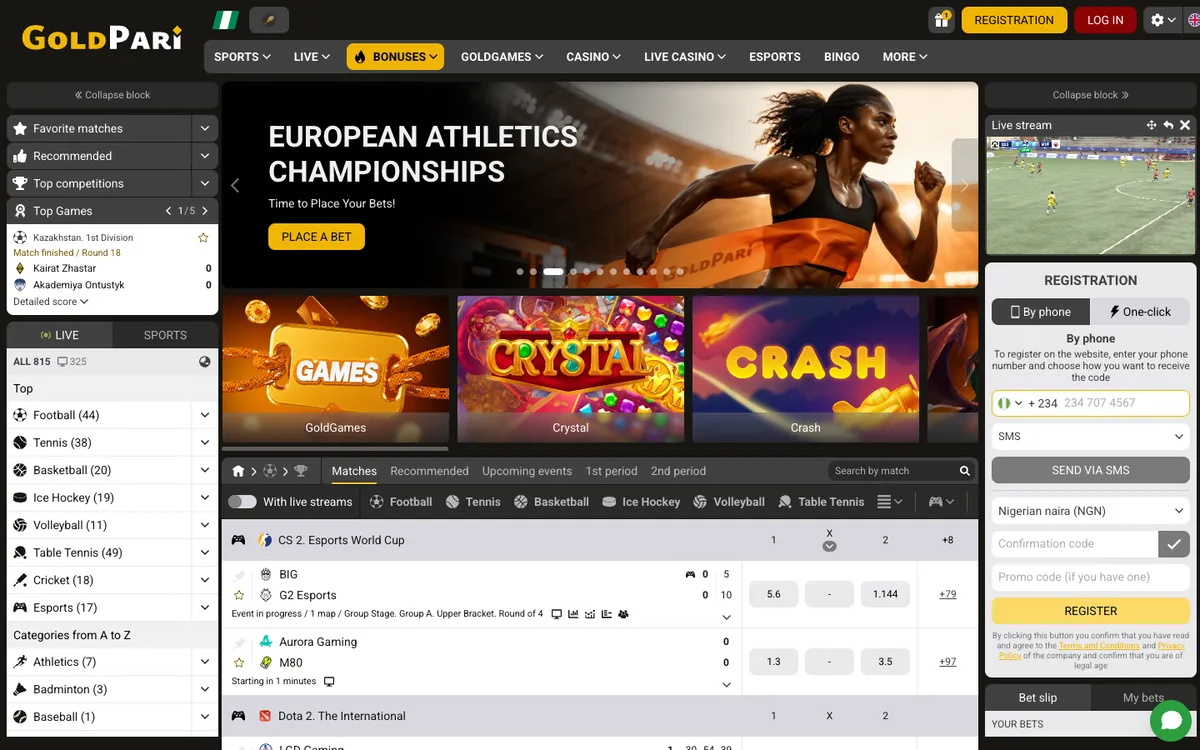Image resolution: width=1200 pixels, height=750 pixels.
Task: Go to previous banner slide arrow
Action: pyautogui.click(x=236, y=185)
